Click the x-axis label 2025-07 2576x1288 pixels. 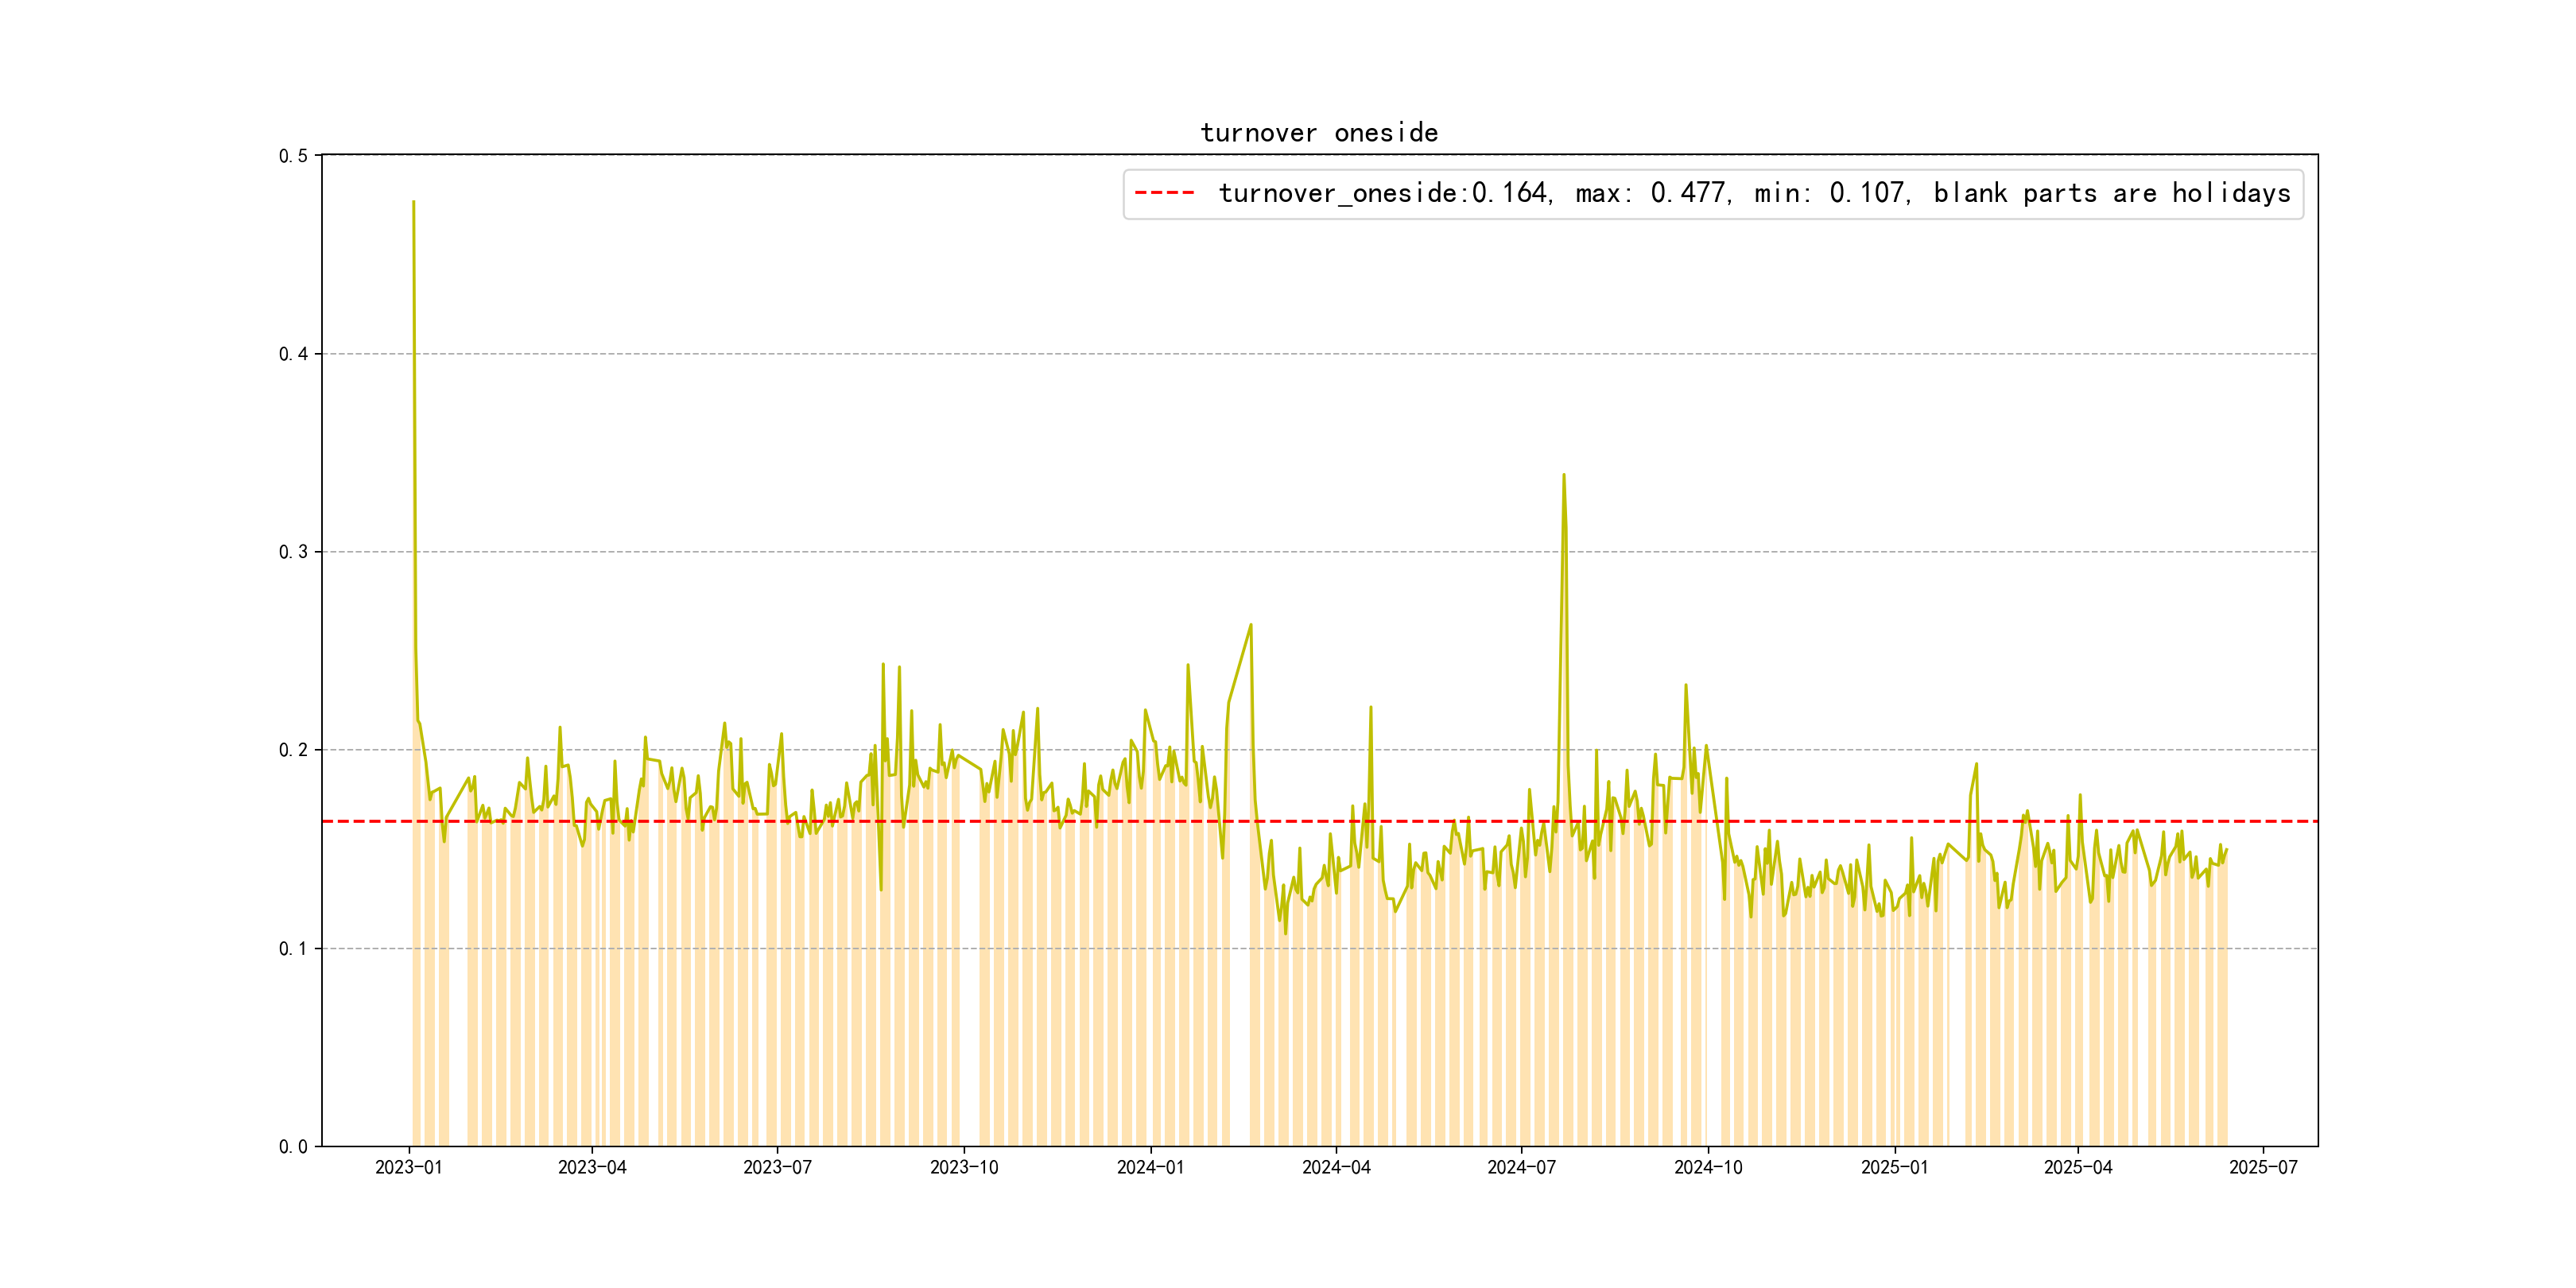click(x=2263, y=1167)
